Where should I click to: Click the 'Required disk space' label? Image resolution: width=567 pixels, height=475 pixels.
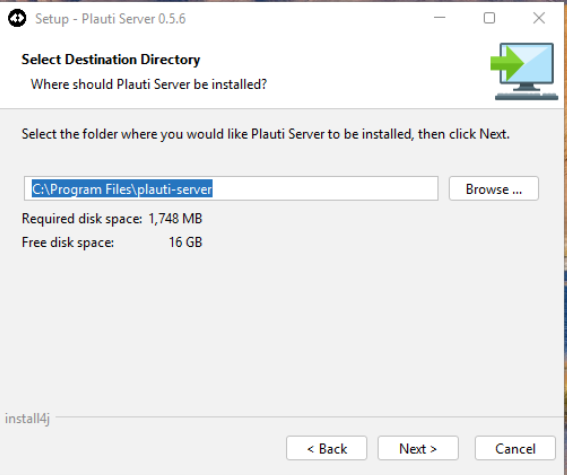82,219
